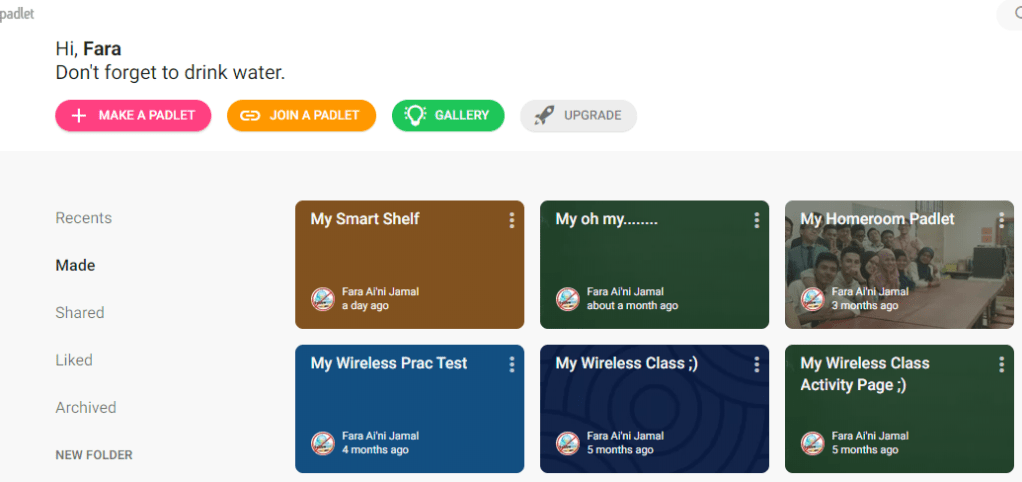The width and height of the screenshot is (1022, 482).
Task: Go to the Liked padlets list
Action: coord(74,360)
